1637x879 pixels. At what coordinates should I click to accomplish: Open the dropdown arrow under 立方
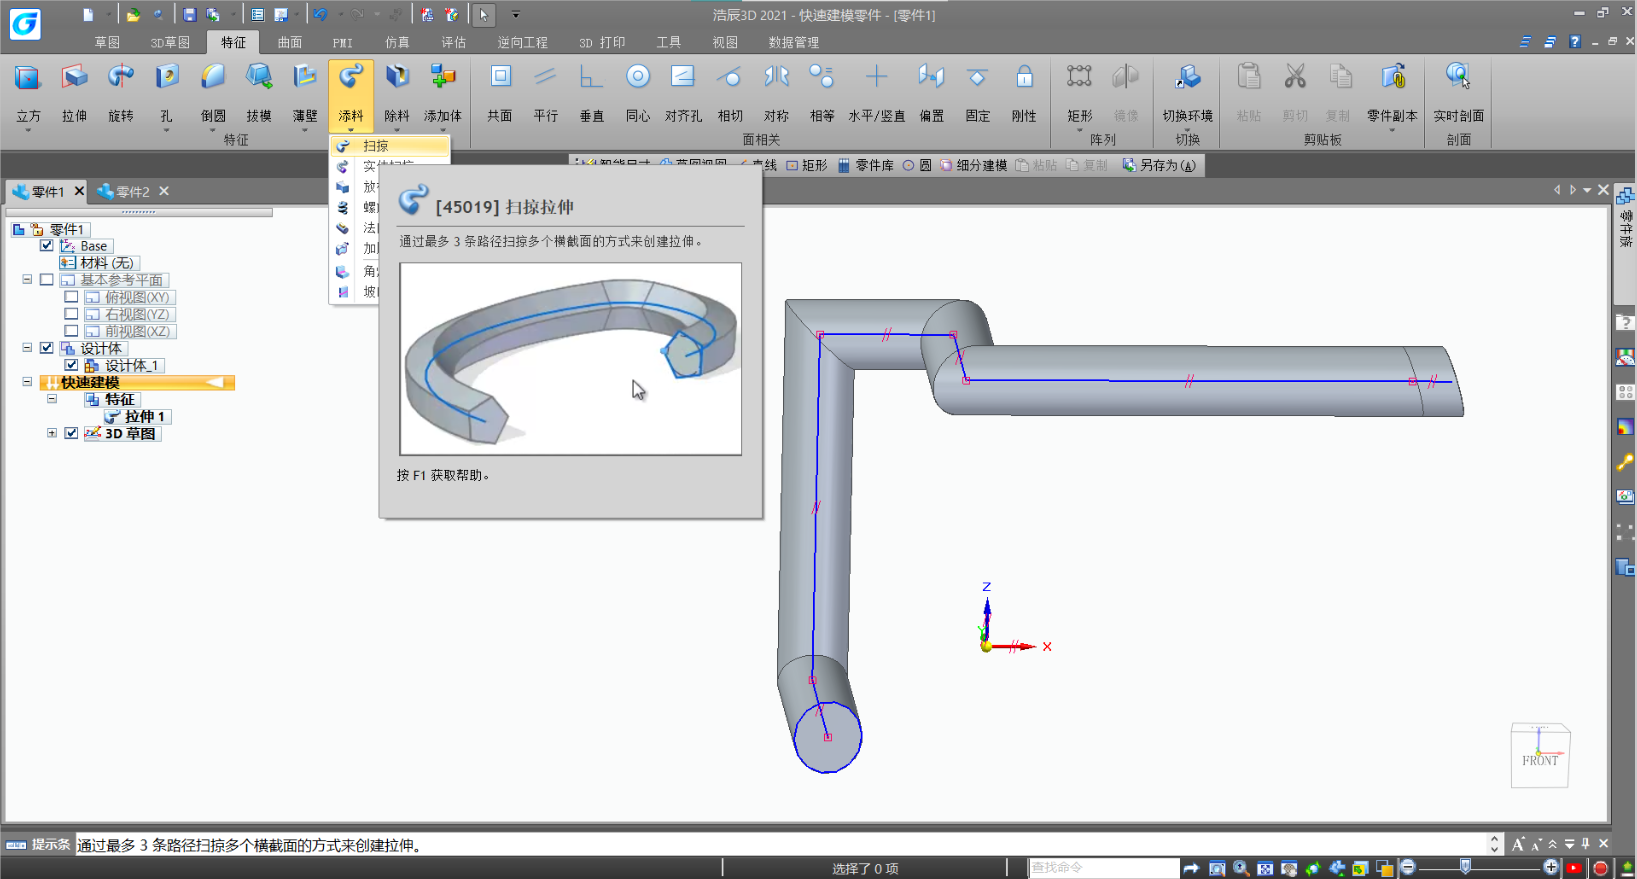[28, 130]
